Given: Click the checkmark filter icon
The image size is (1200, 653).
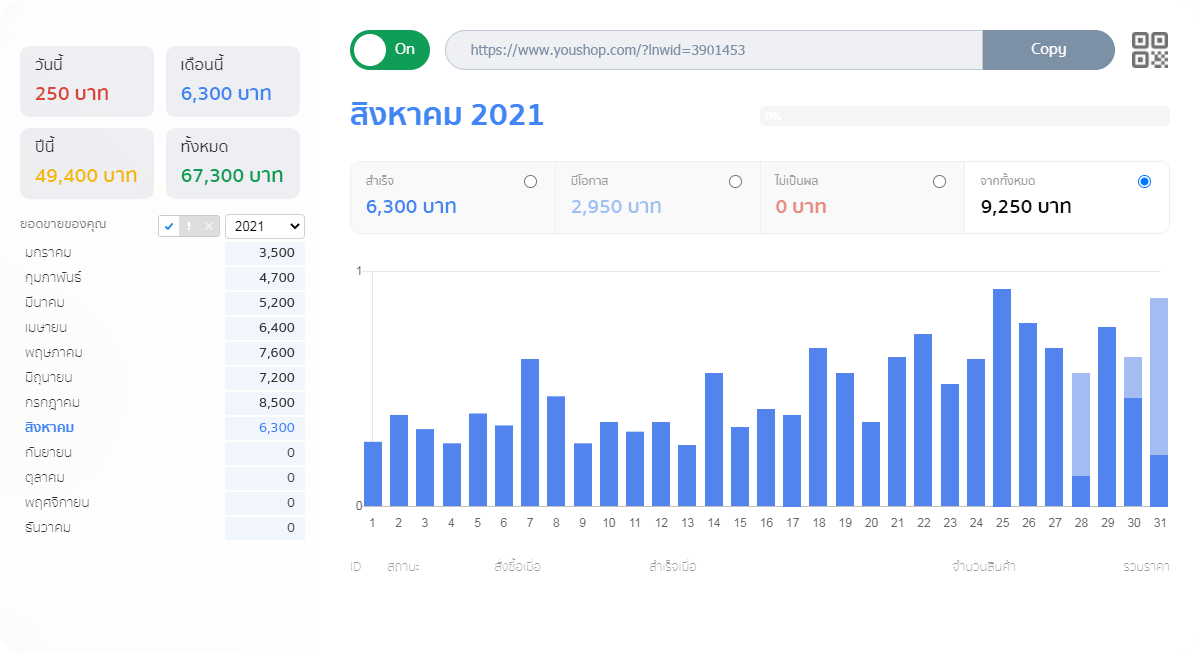Looking at the screenshot, I should point(169,226).
